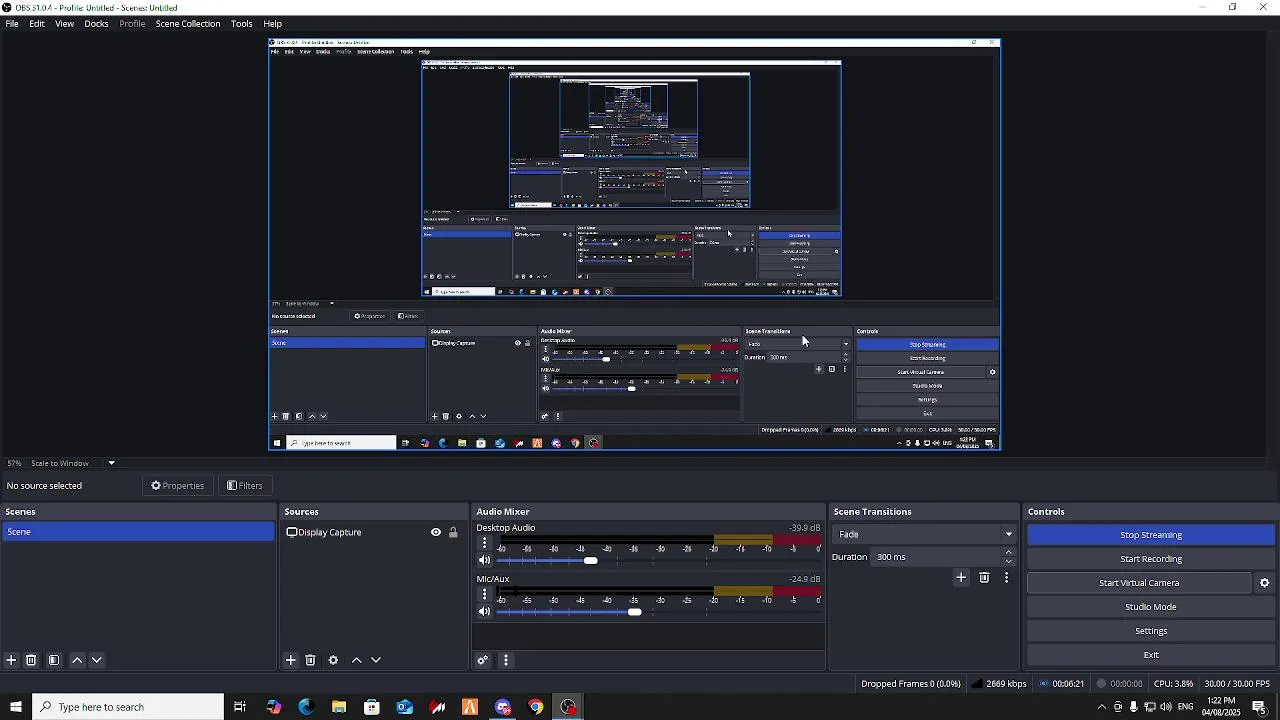This screenshot has width=1280, height=720.
Task: Move the scene down in Scenes dock
Action: point(97,660)
